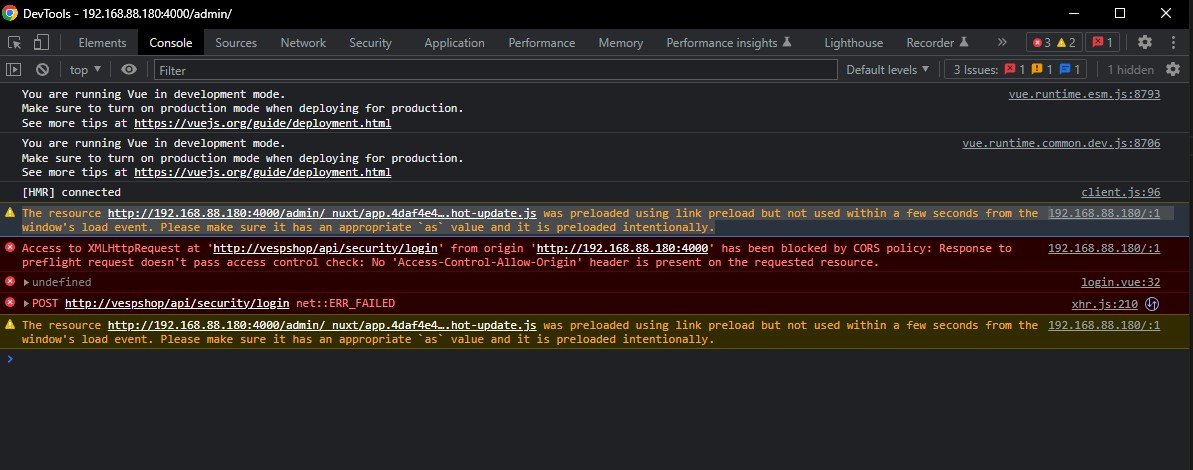Open 192.168.88.180/:1 link on CORS error row
This screenshot has width=1193, height=470.
point(1104,248)
